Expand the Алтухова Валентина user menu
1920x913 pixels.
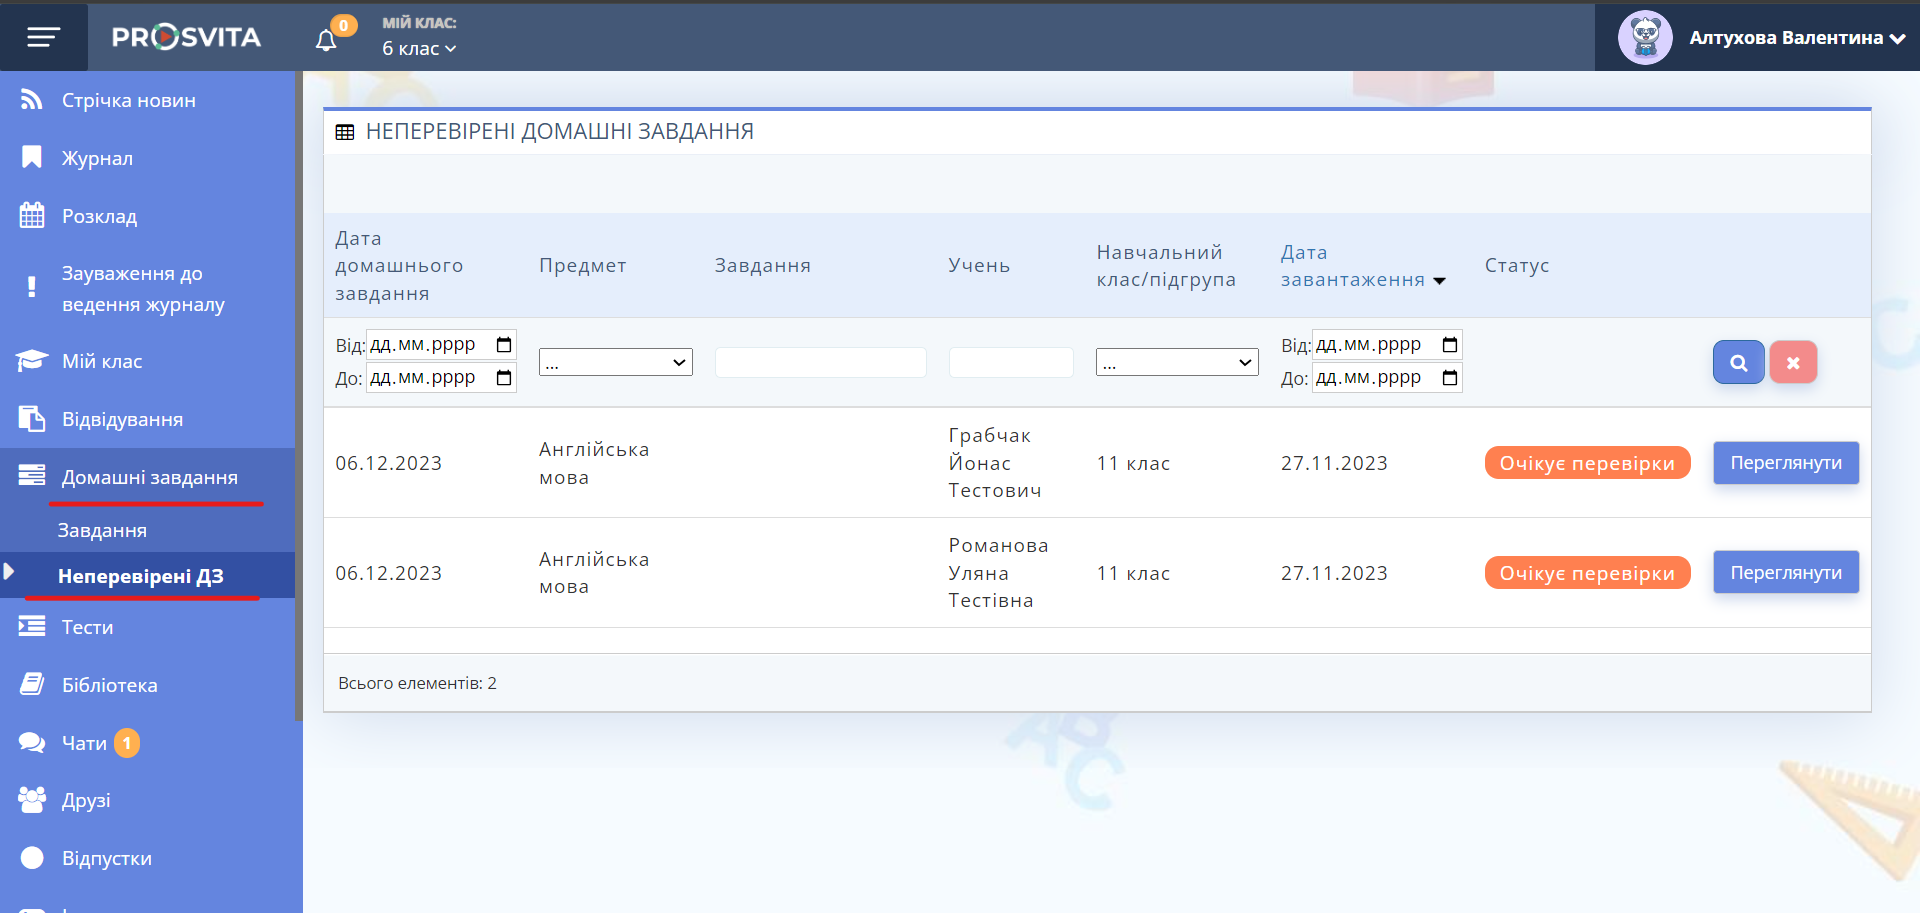coord(1796,38)
